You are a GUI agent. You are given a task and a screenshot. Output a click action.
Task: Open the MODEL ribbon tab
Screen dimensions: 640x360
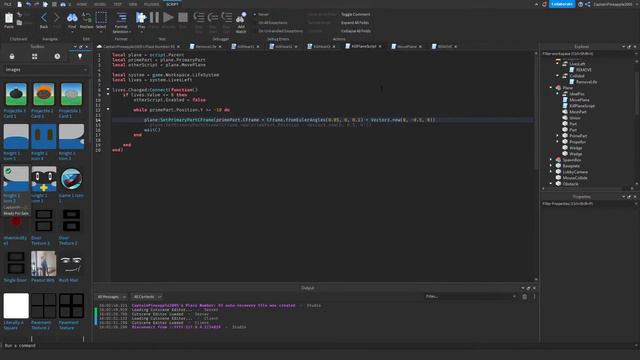click(x=100, y=4)
